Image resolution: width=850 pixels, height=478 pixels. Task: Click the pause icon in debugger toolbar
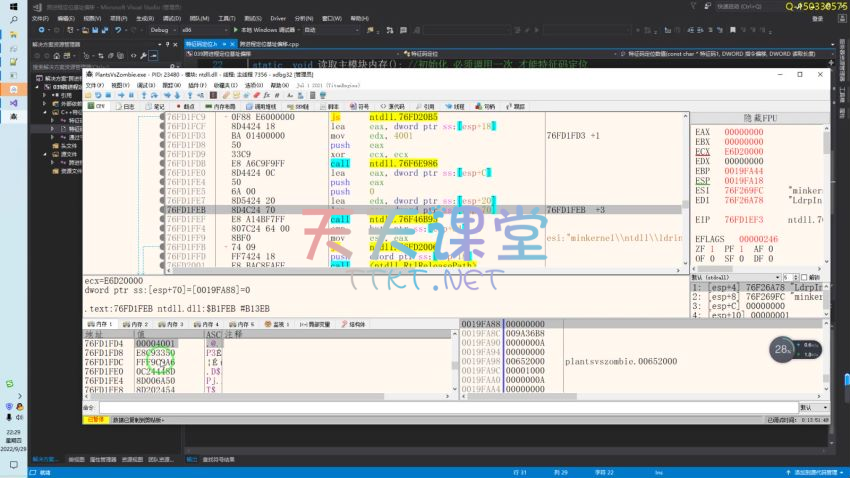pos(131,95)
